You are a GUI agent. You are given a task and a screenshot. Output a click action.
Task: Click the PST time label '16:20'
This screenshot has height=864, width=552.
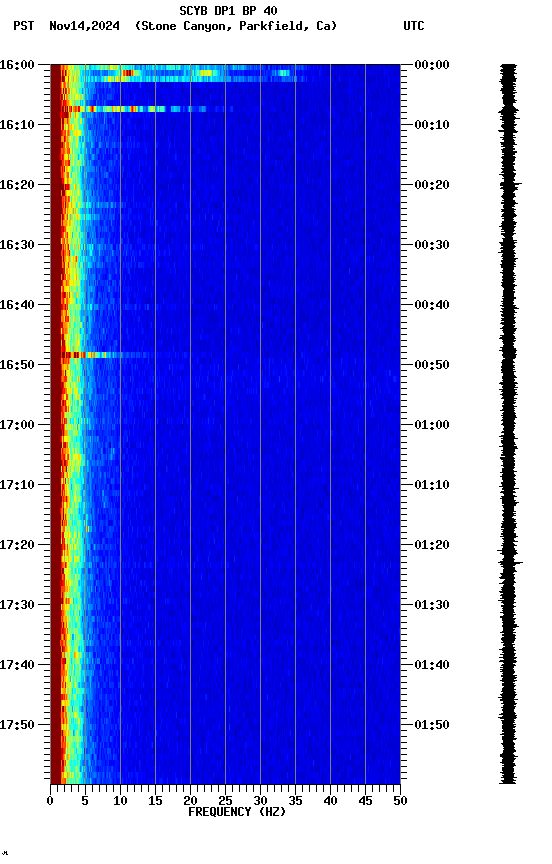(17, 185)
